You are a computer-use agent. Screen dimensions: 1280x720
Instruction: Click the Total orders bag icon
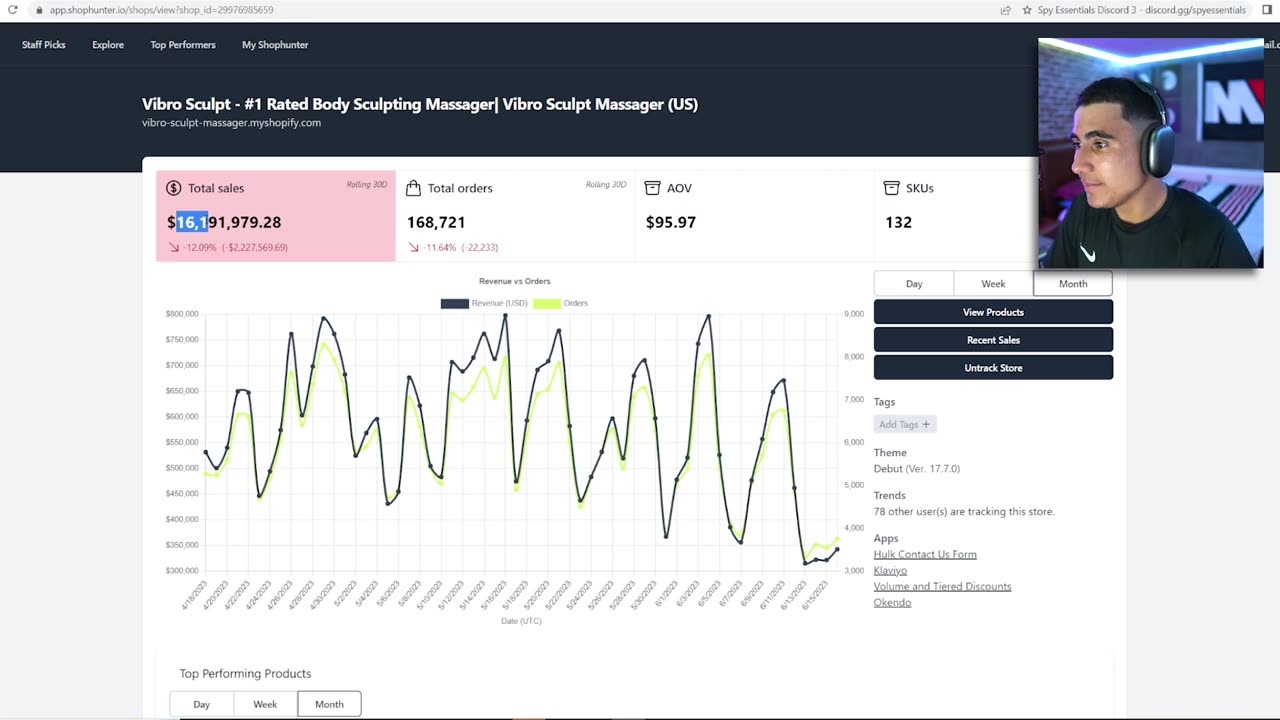click(x=413, y=188)
